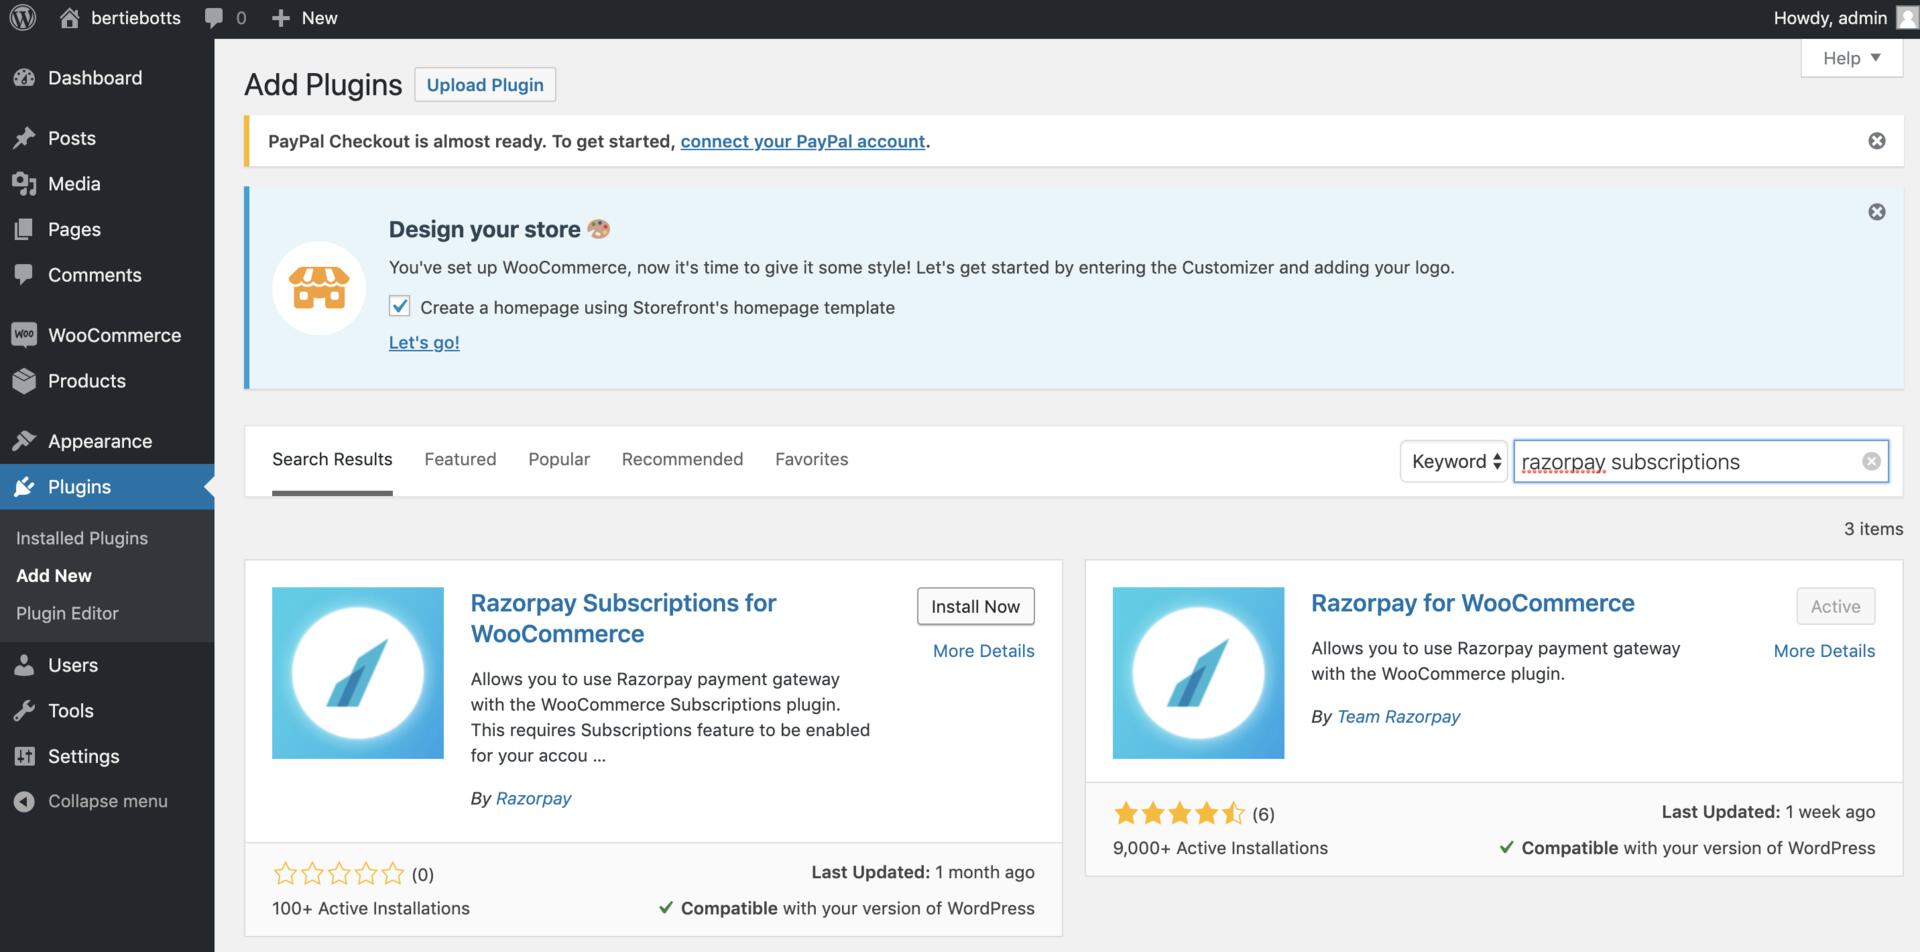This screenshot has width=1920, height=952.
Task: Uncheck Create a homepage using Storefront template
Action: point(400,306)
